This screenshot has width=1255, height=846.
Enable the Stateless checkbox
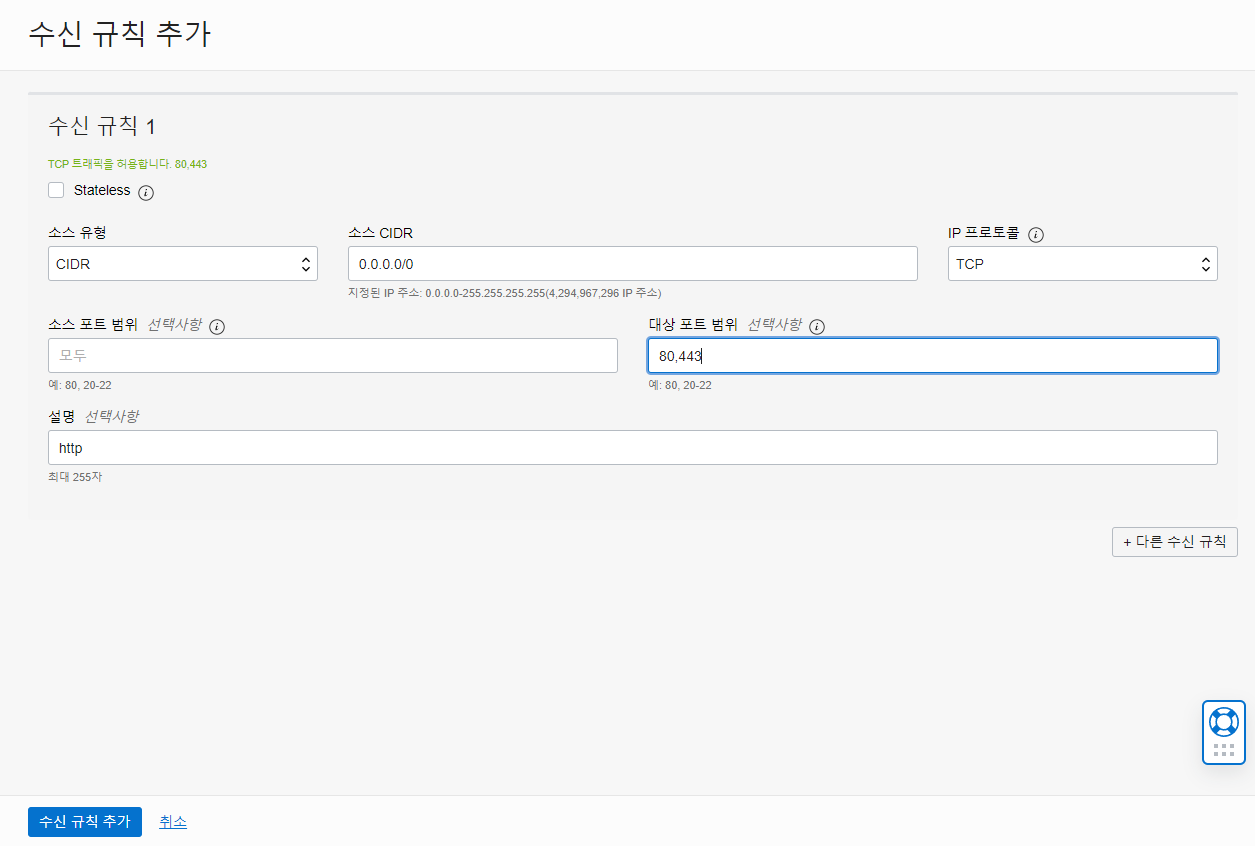[56, 190]
